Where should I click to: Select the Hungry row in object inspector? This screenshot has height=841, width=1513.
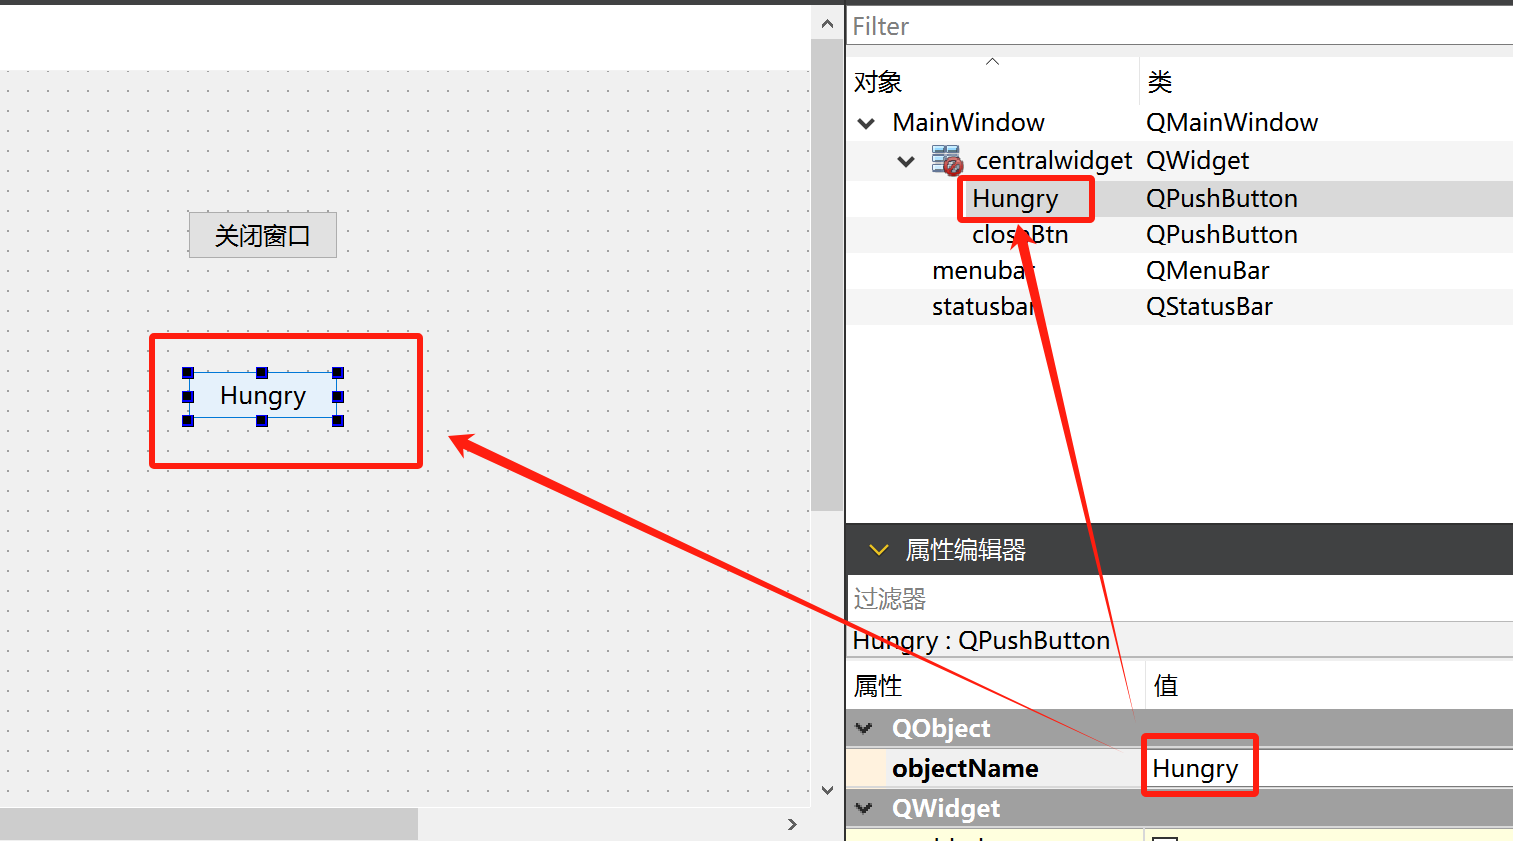pos(1179,198)
